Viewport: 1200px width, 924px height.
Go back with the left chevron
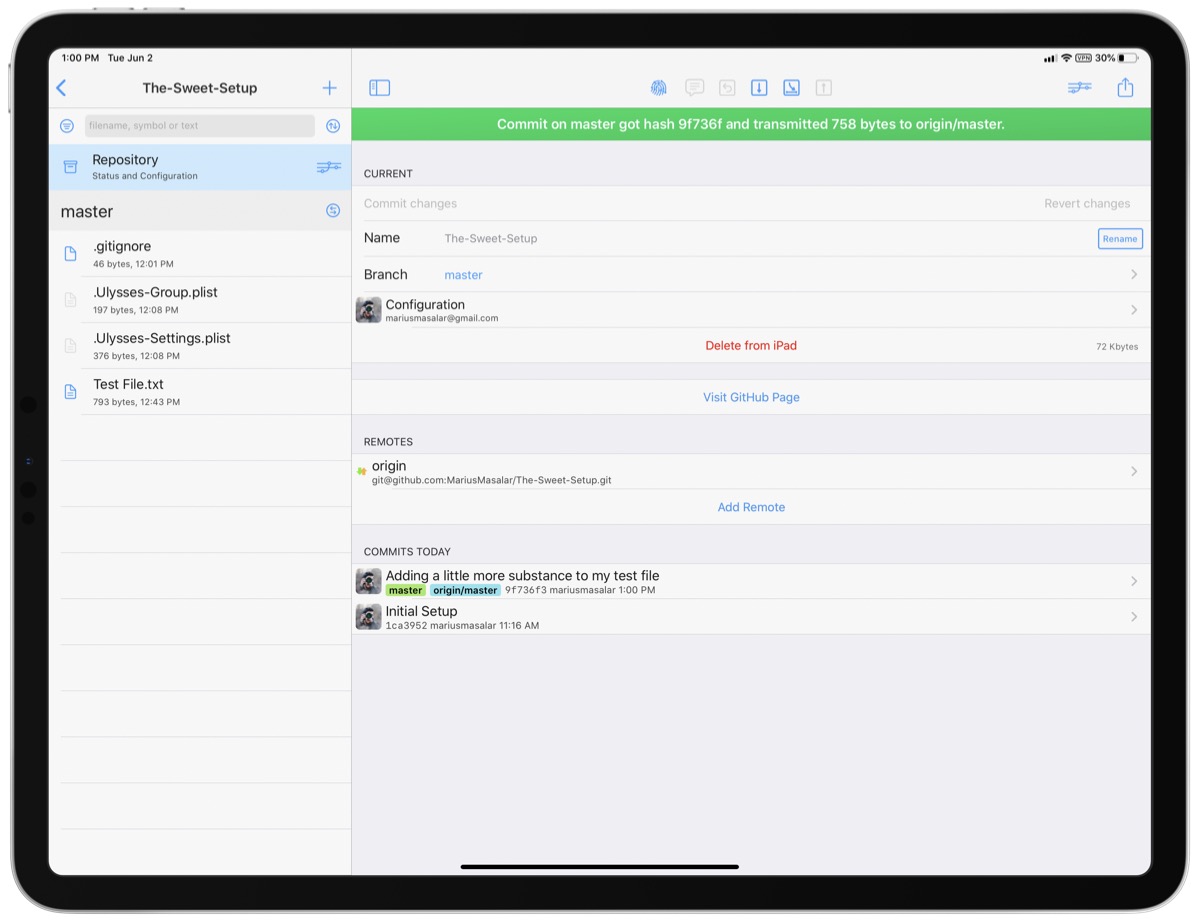point(61,88)
